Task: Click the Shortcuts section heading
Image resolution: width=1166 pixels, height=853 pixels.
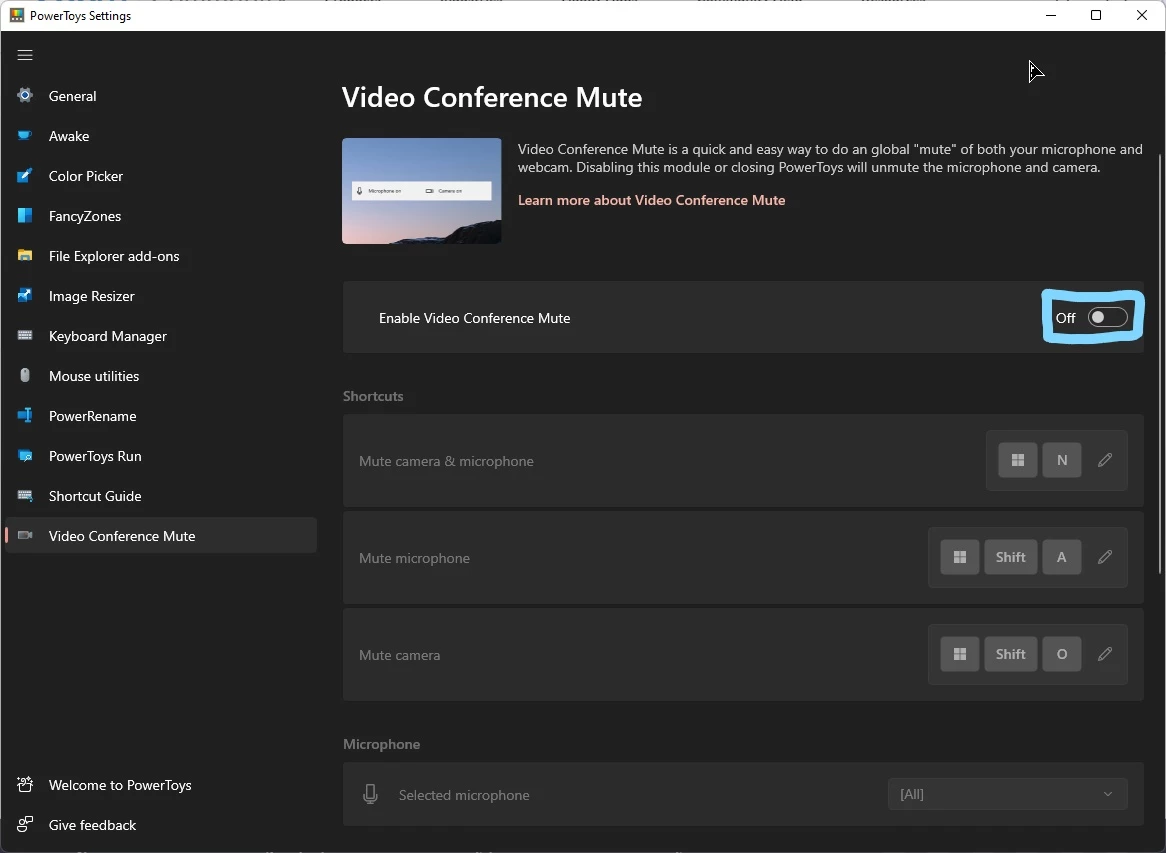Action: (373, 396)
